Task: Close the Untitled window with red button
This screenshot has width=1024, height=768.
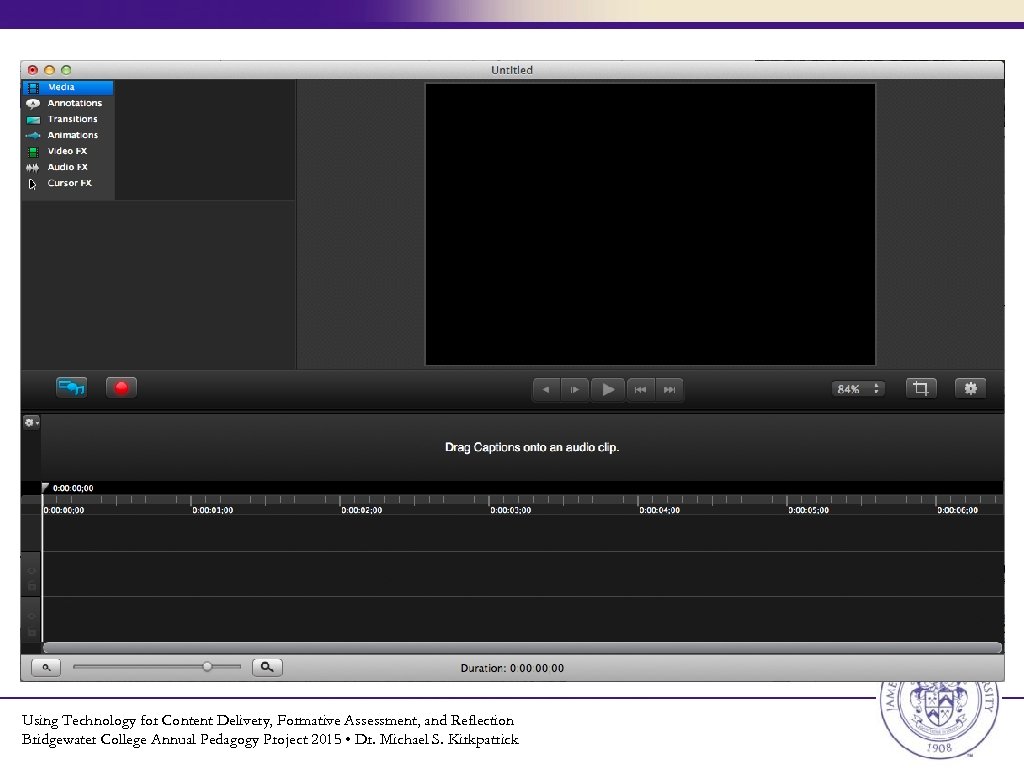Action: pyautogui.click(x=33, y=70)
